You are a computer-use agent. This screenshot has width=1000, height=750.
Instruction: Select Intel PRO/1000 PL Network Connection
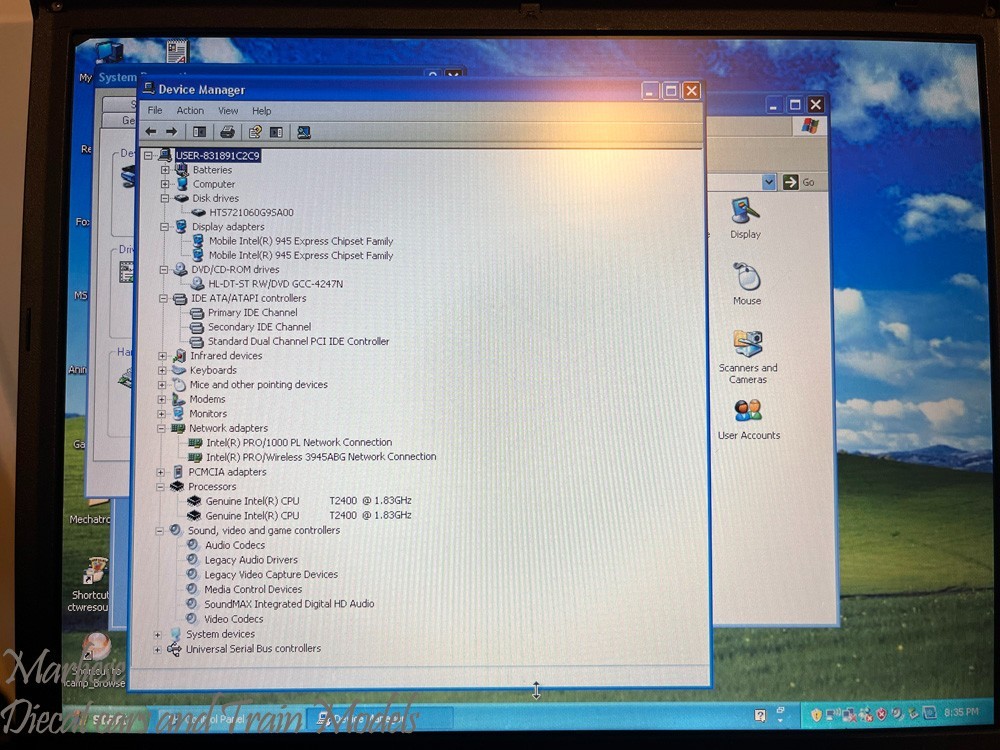(298, 442)
